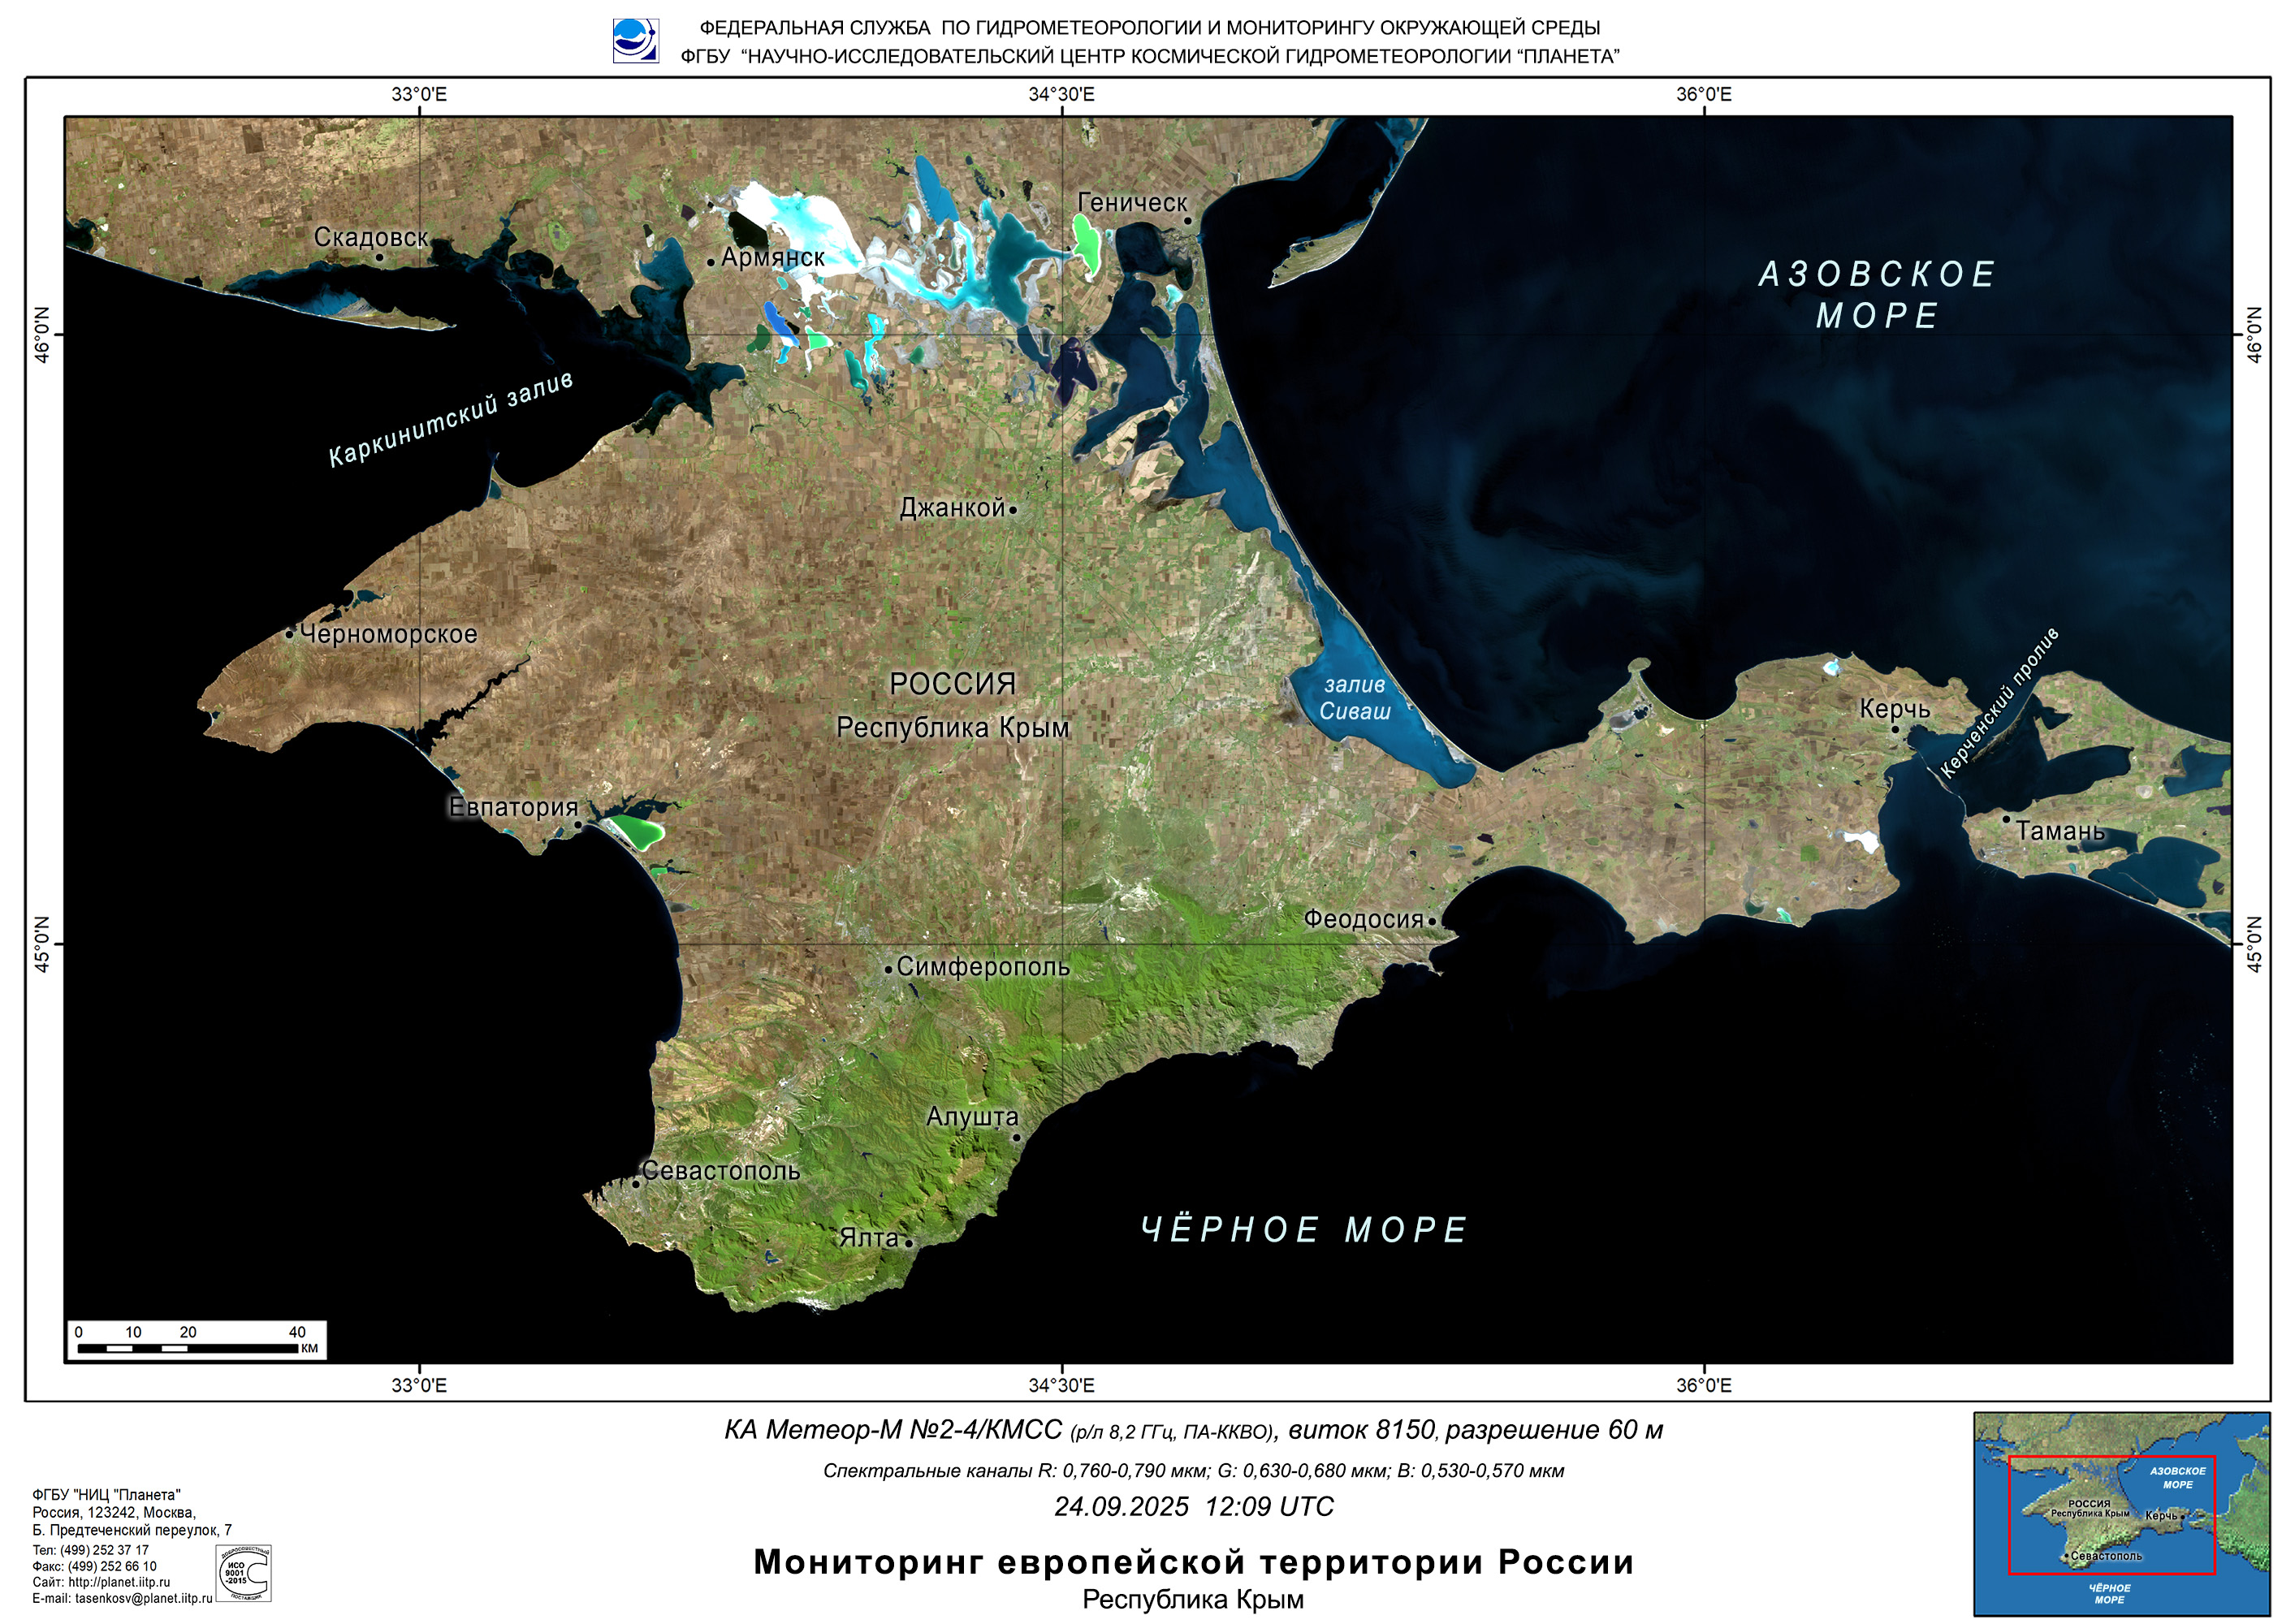Click the Каркинитский залив gulf label
Viewport: 2295px width, 1624px height.
click(x=451, y=418)
